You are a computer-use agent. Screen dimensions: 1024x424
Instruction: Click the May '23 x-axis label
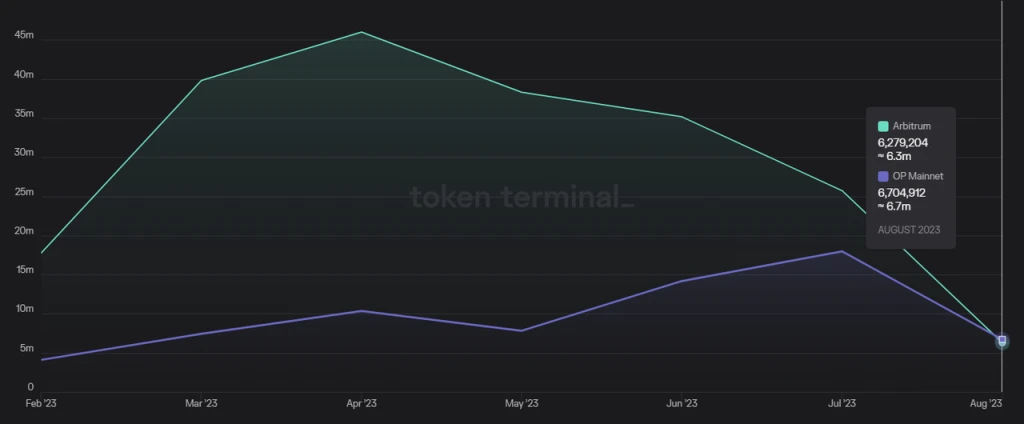(521, 404)
